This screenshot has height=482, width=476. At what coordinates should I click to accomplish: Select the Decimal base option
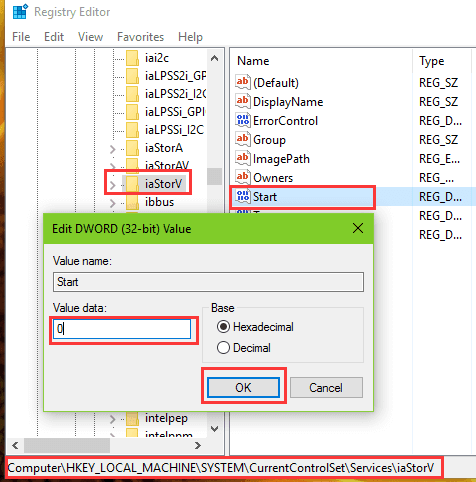tap(223, 348)
